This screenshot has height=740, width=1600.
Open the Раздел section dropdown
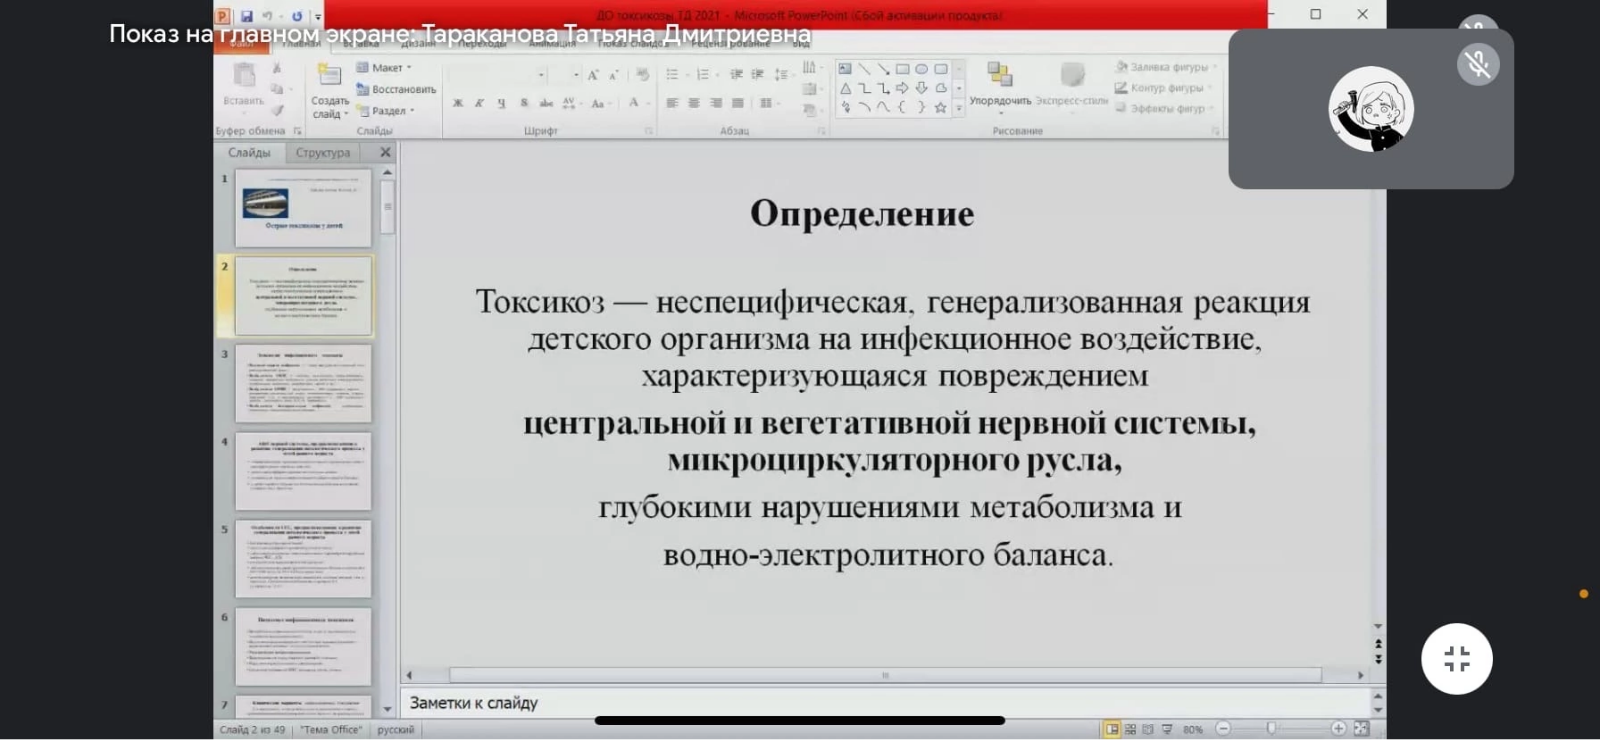coord(386,111)
